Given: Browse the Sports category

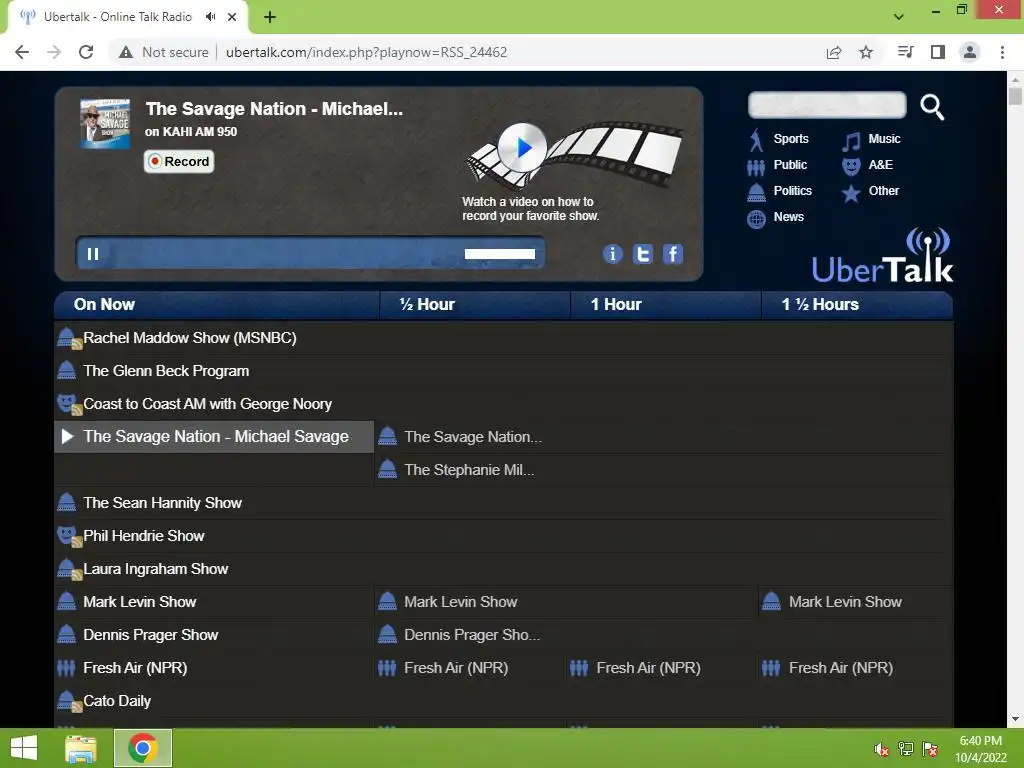Looking at the screenshot, I should [x=791, y=138].
